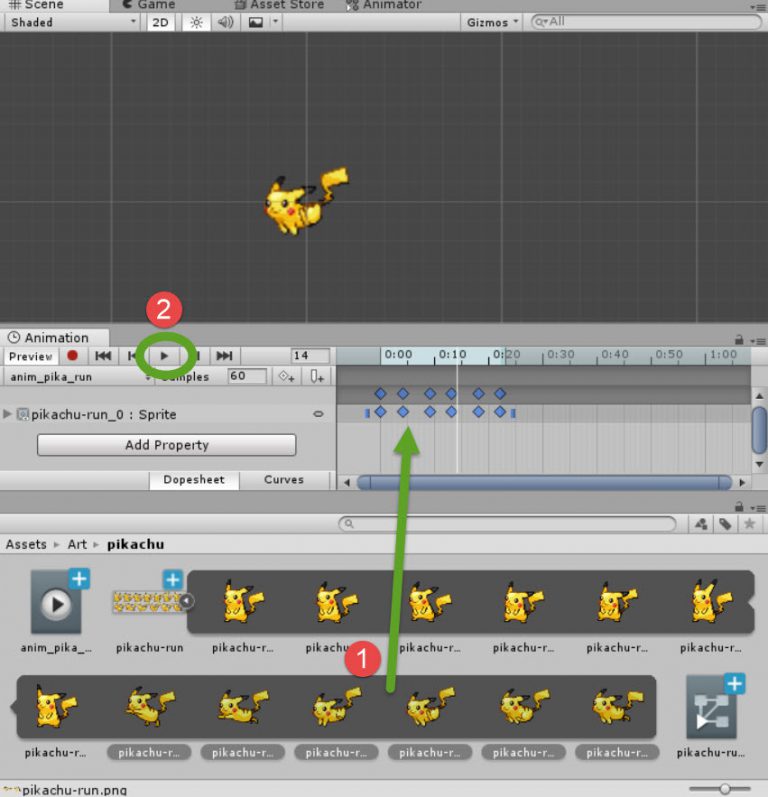Select the pikachu-run spritesheet asset

(149, 610)
